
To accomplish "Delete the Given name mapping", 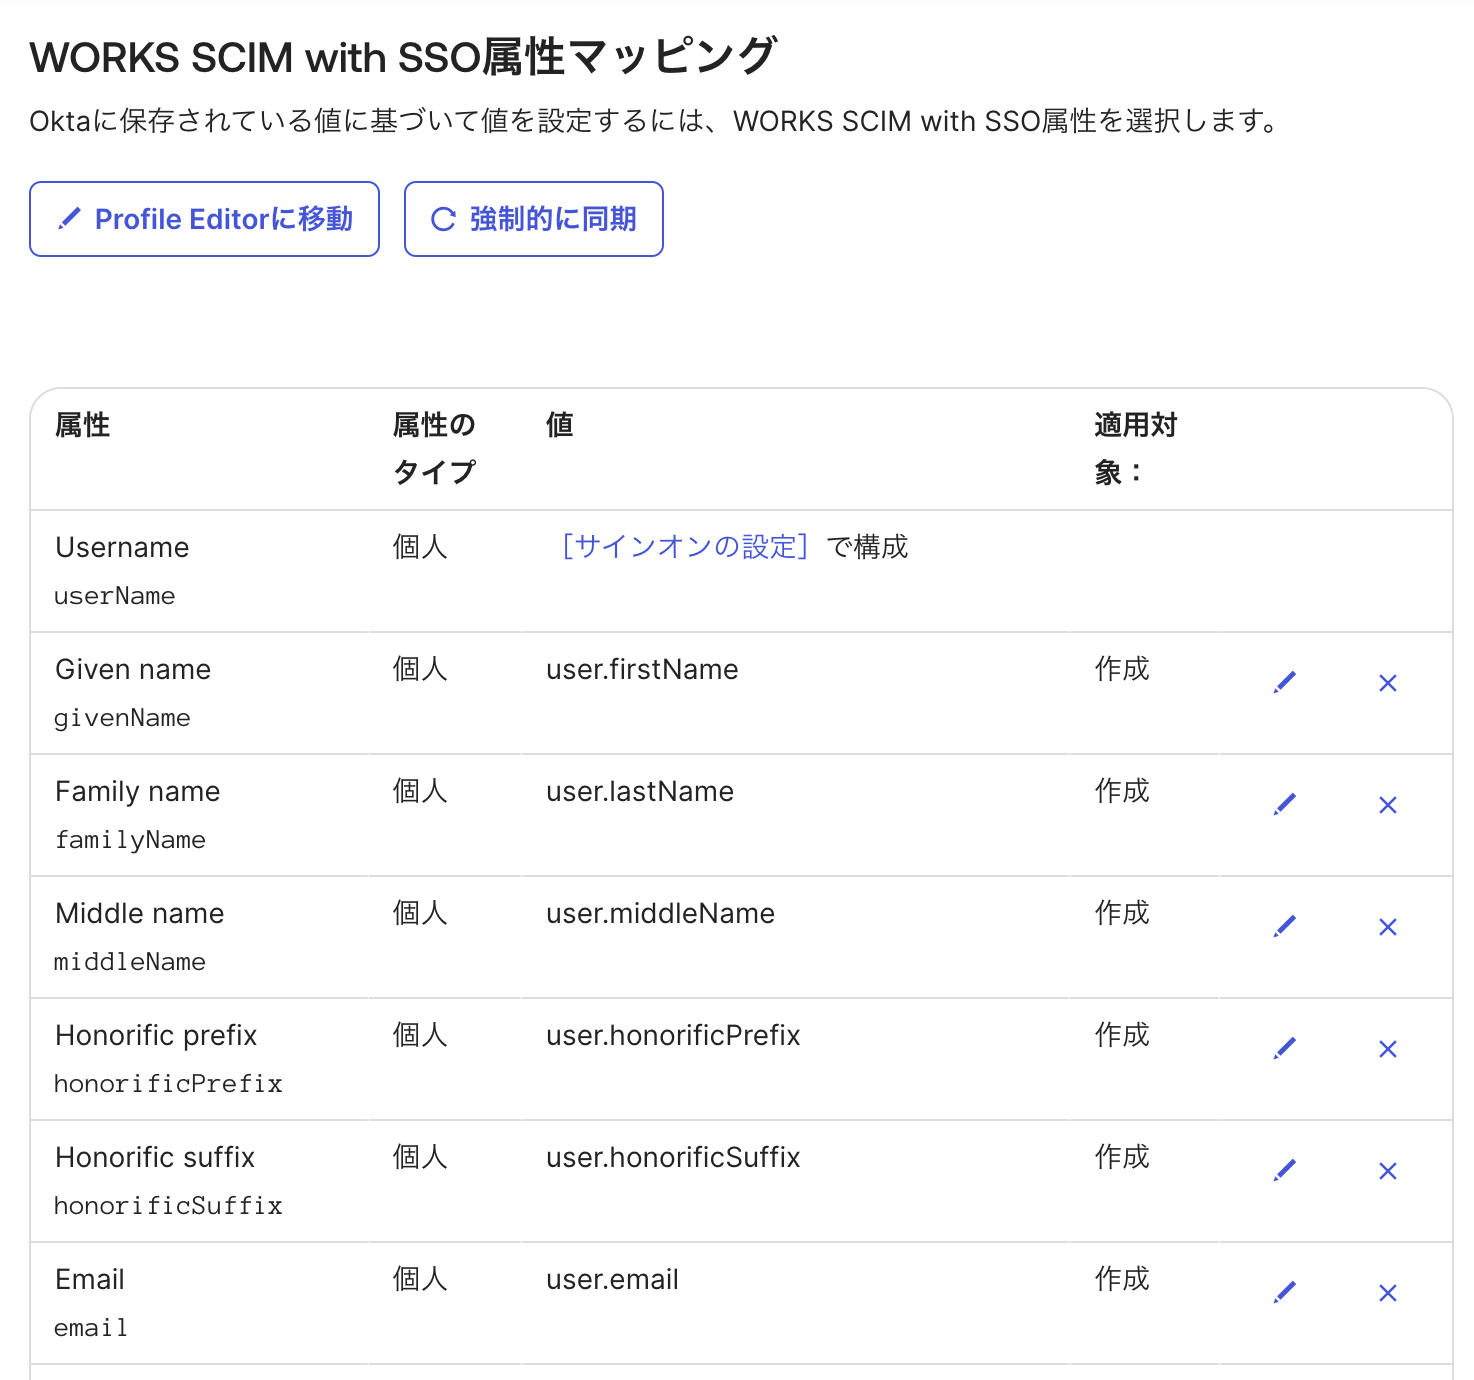I will (1388, 683).
